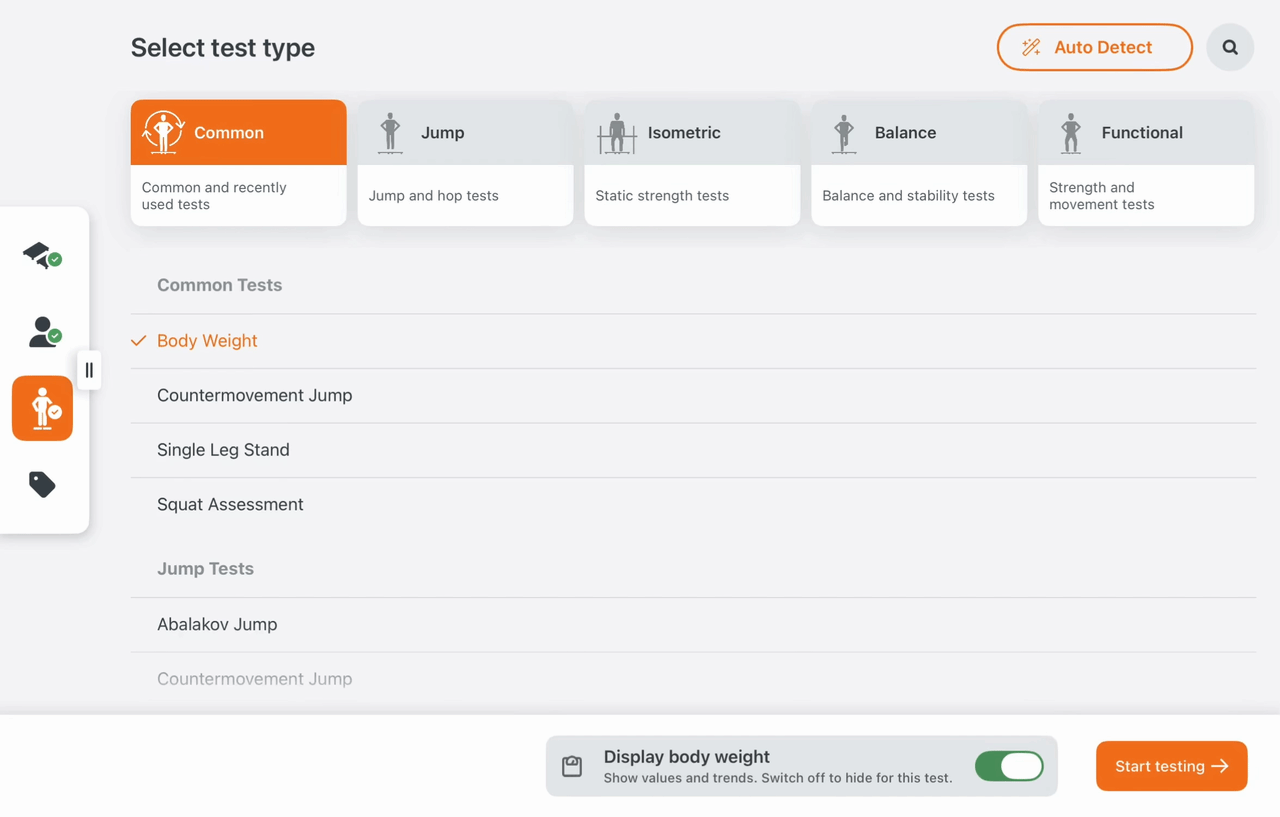Open the search magnifier icon
This screenshot has width=1280, height=817.
(1230, 47)
